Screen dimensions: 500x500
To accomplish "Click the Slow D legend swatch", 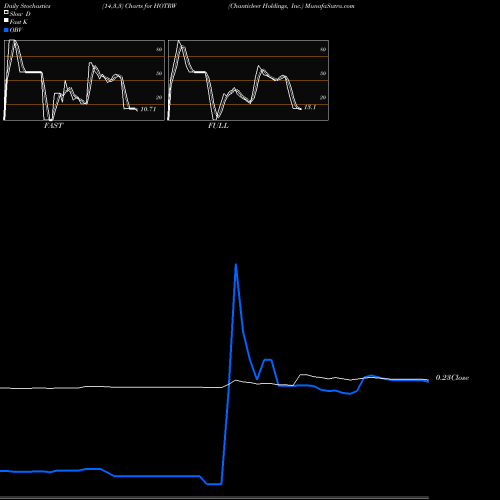I will (6, 13).
